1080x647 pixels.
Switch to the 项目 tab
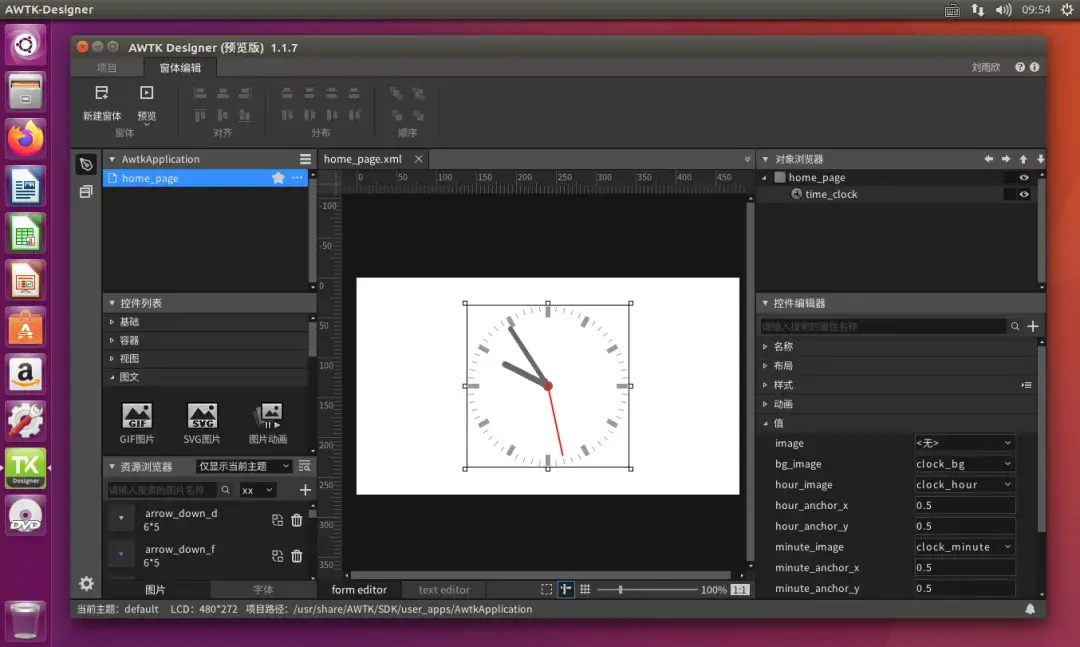[106, 68]
